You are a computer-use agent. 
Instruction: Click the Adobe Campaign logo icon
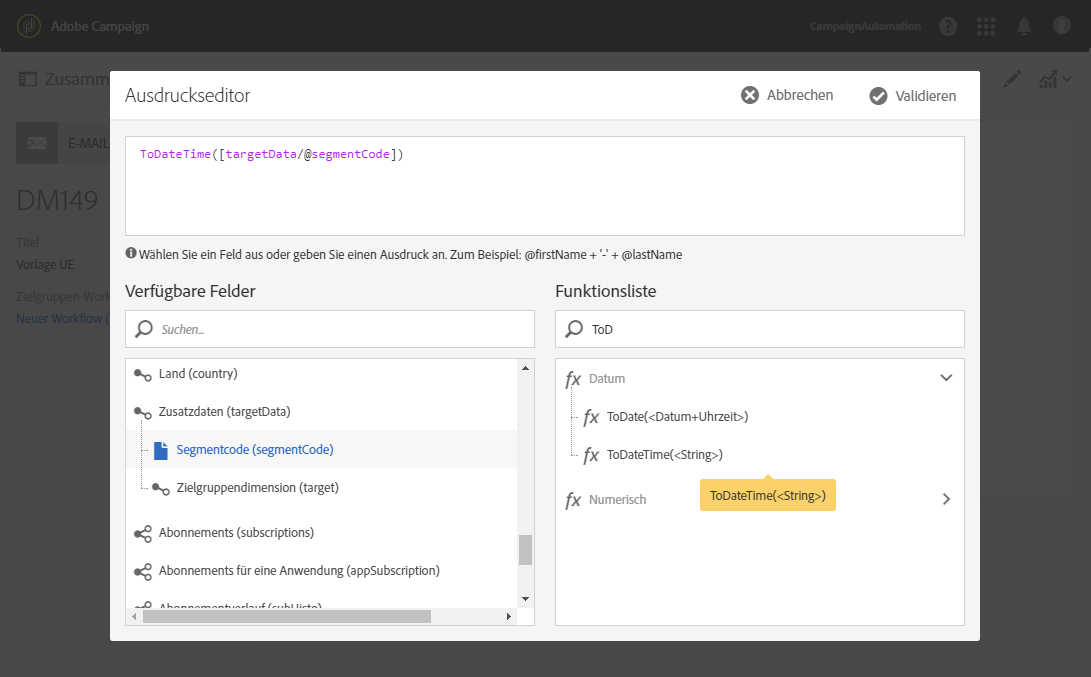[31, 26]
